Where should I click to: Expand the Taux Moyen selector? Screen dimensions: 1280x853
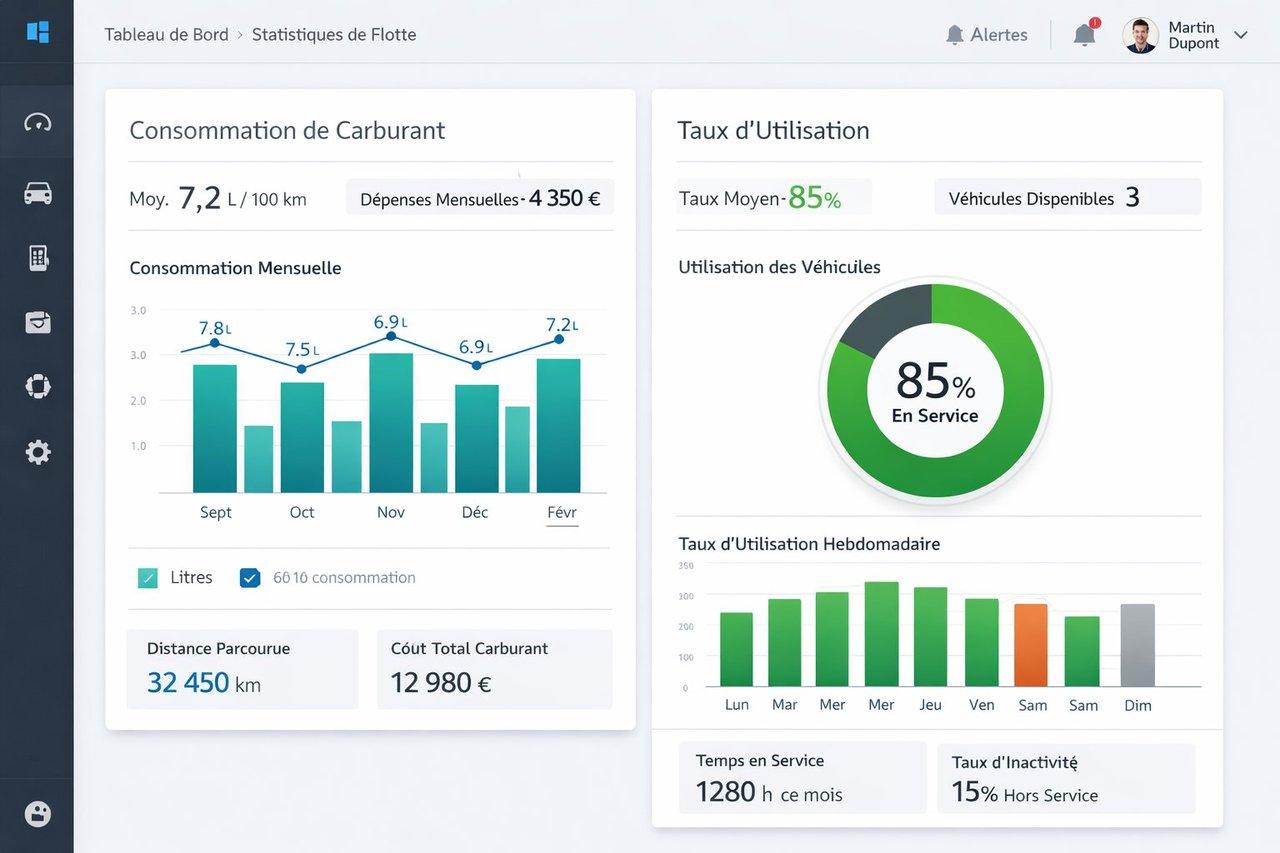(773, 197)
